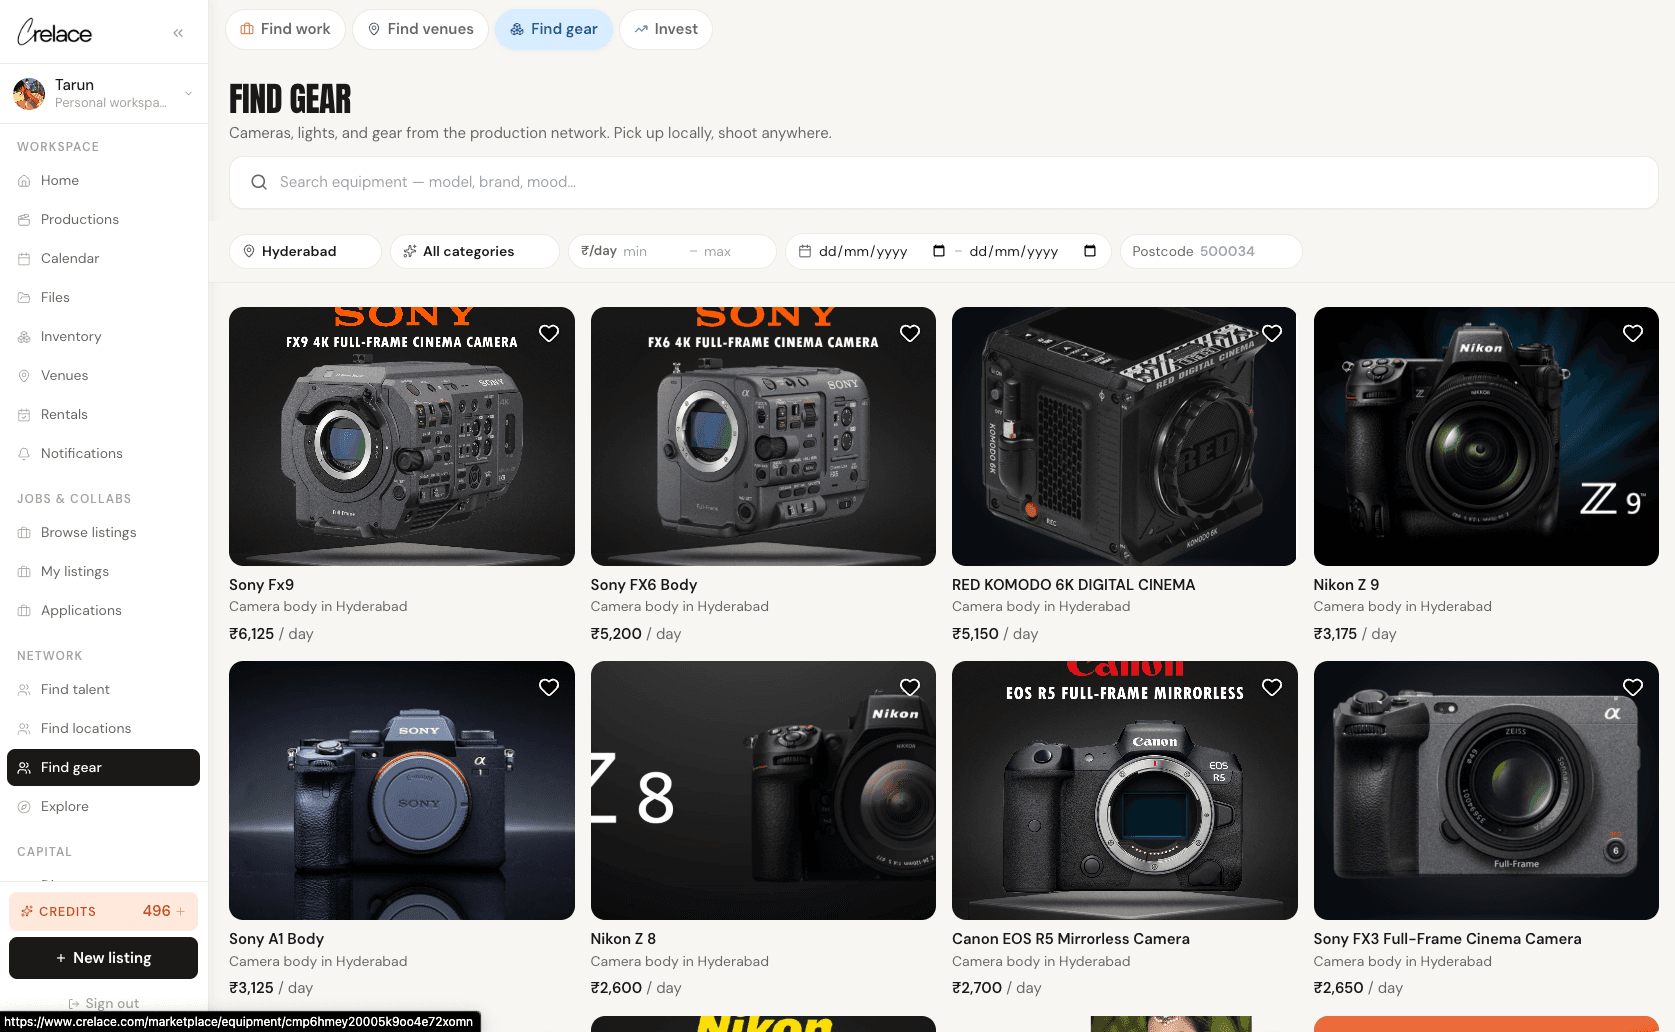
Task: Open Browse listings
Action: click(104, 533)
